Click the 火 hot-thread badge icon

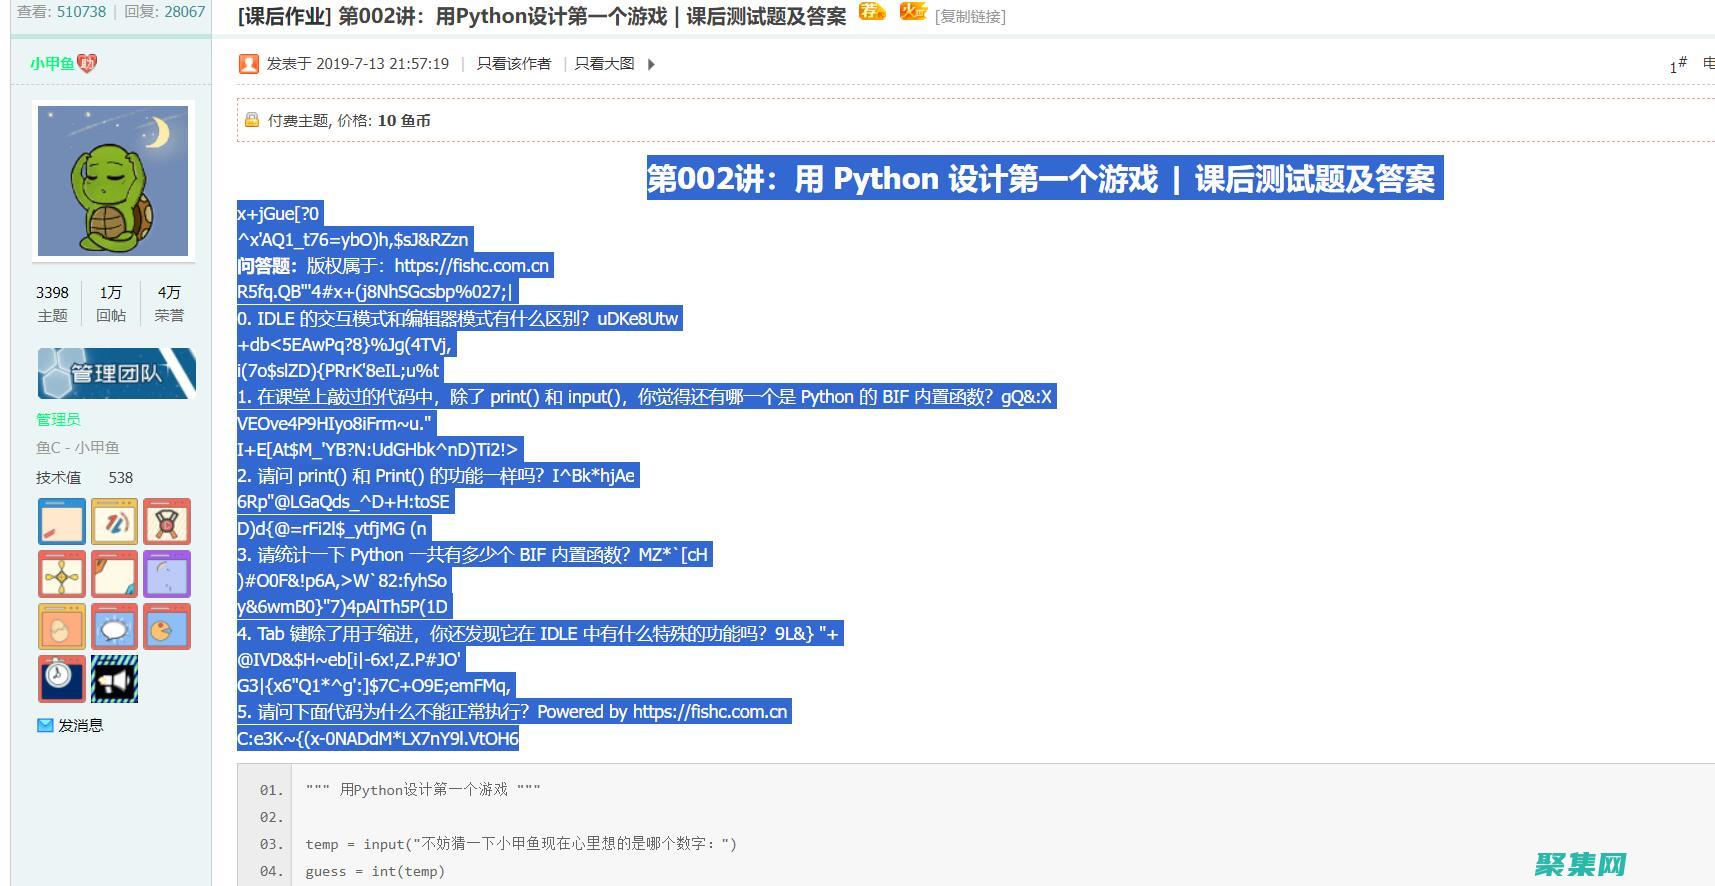[x=912, y=13]
